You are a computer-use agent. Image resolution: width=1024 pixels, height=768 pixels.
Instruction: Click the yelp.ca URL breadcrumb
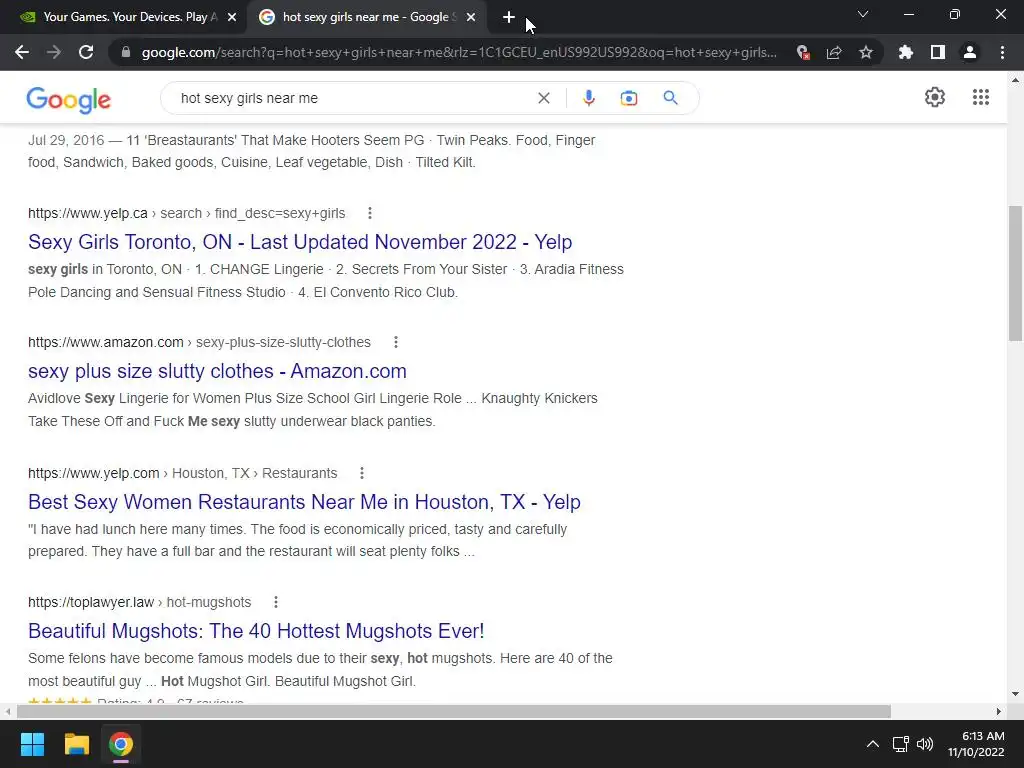coord(187,213)
